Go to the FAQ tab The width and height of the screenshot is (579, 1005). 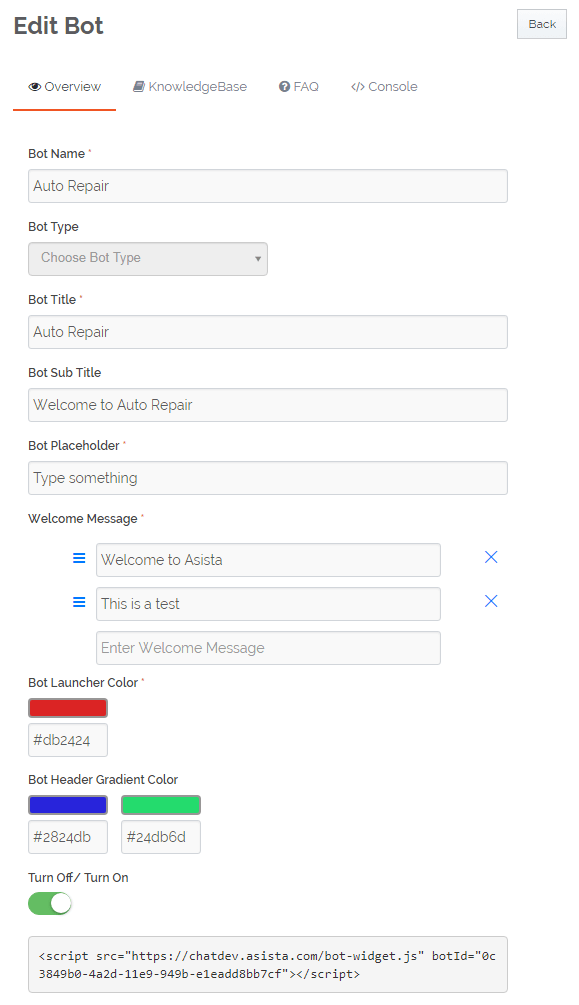point(299,87)
